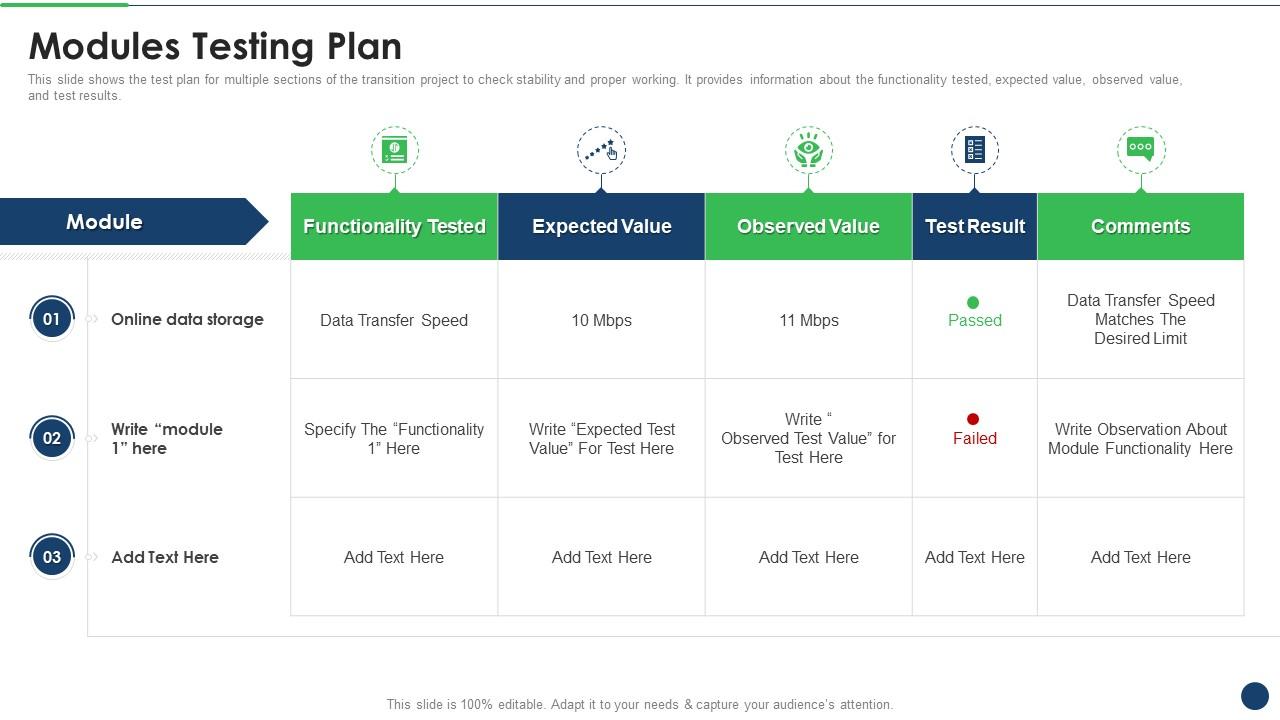Click the small arrow beside Online data storage
Image resolution: width=1280 pixels, height=720 pixels.
[x=92, y=319]
